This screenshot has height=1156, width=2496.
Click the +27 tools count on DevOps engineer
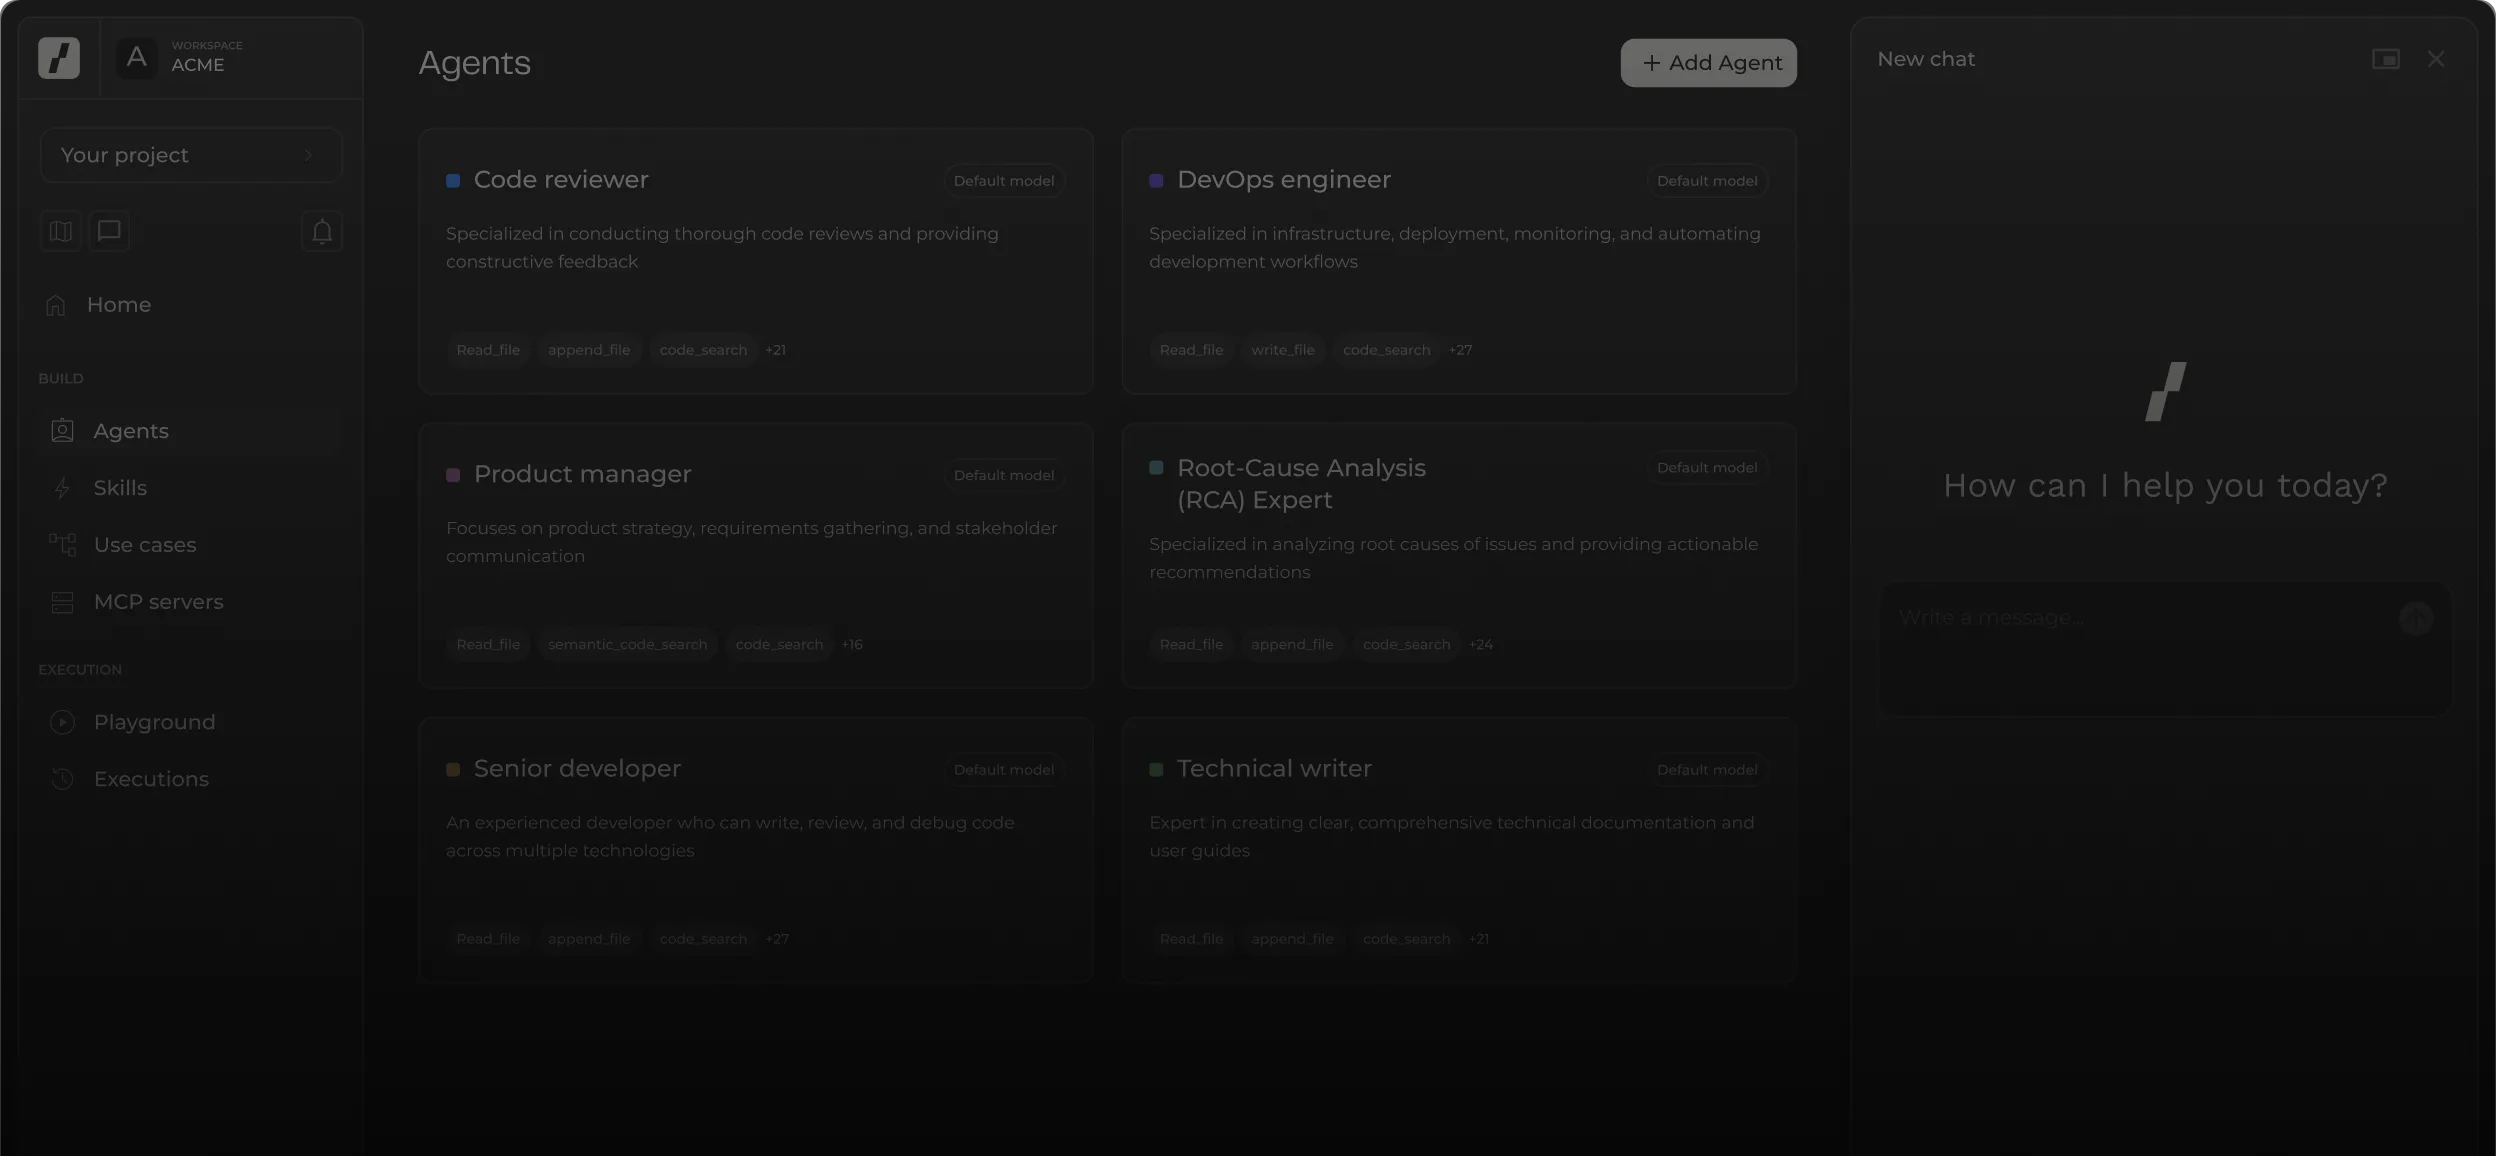coord(1461,350)
